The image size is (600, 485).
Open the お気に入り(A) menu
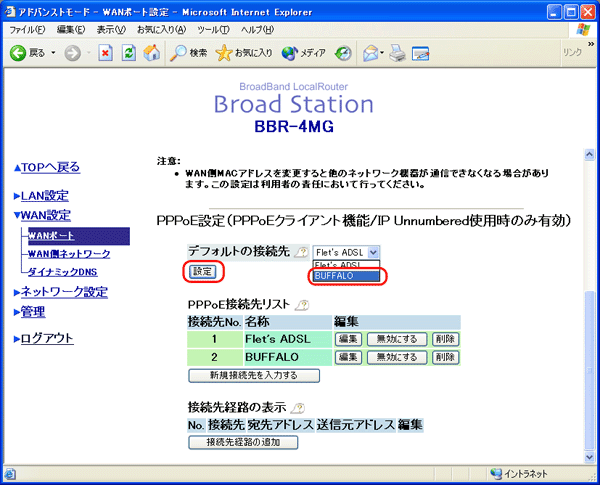click(161, 29)
